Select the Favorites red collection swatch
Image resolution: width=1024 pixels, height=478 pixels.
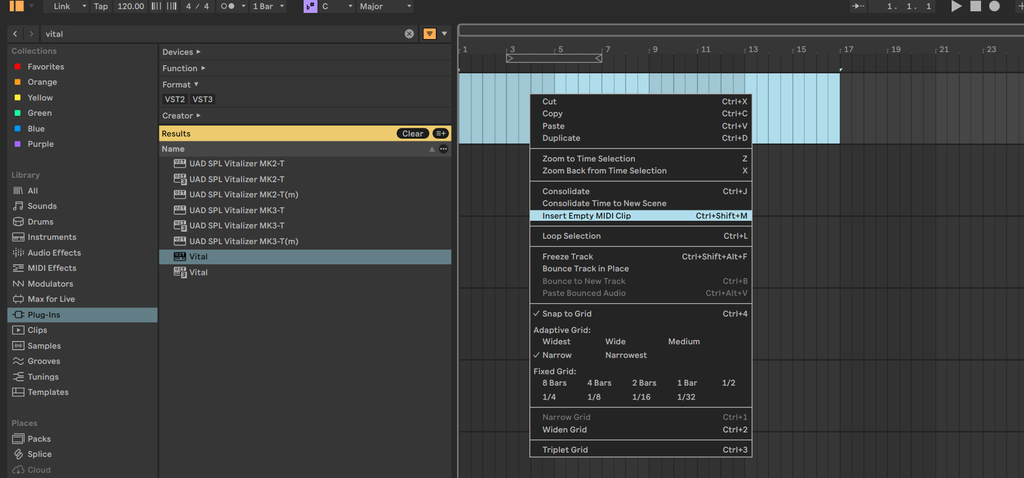[x=18, y=67]
